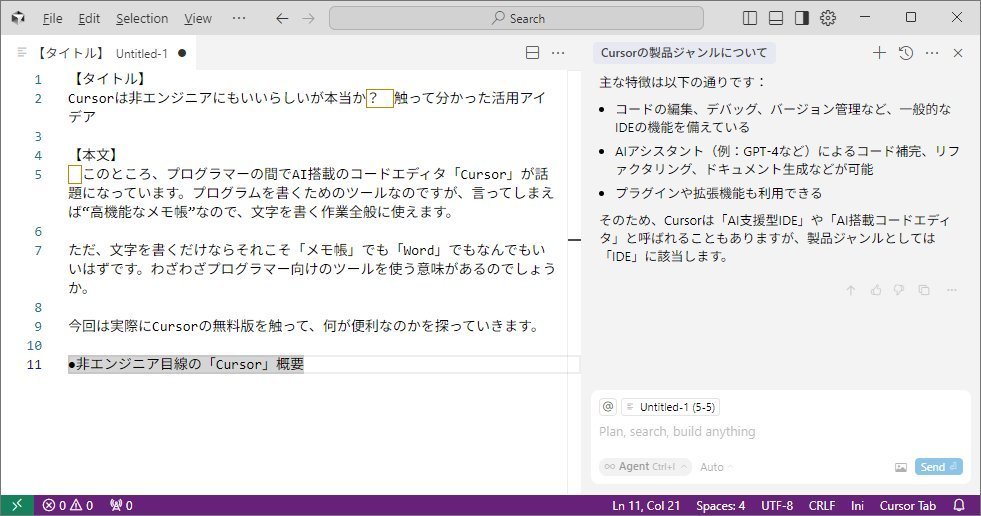
Task: Open chat history clock icon
Action: point(905,53)
